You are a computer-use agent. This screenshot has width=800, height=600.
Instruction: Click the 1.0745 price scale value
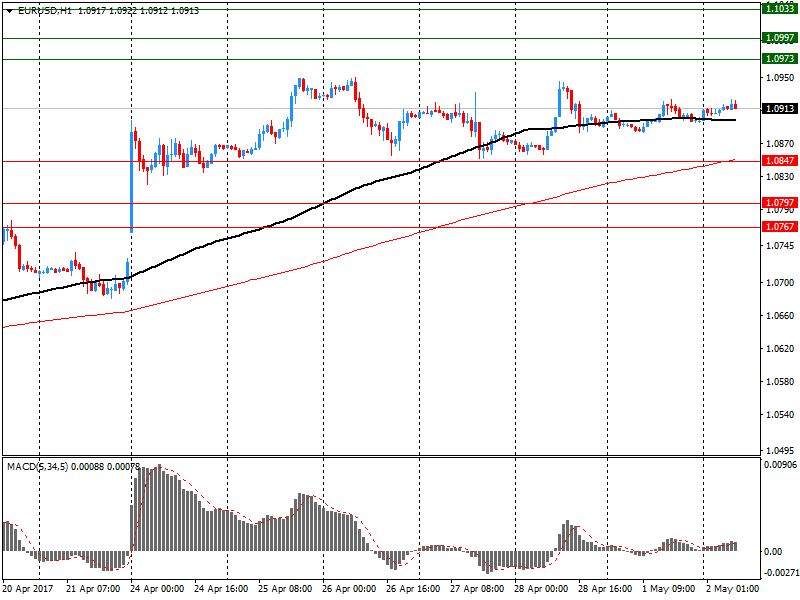click(780, 246)
